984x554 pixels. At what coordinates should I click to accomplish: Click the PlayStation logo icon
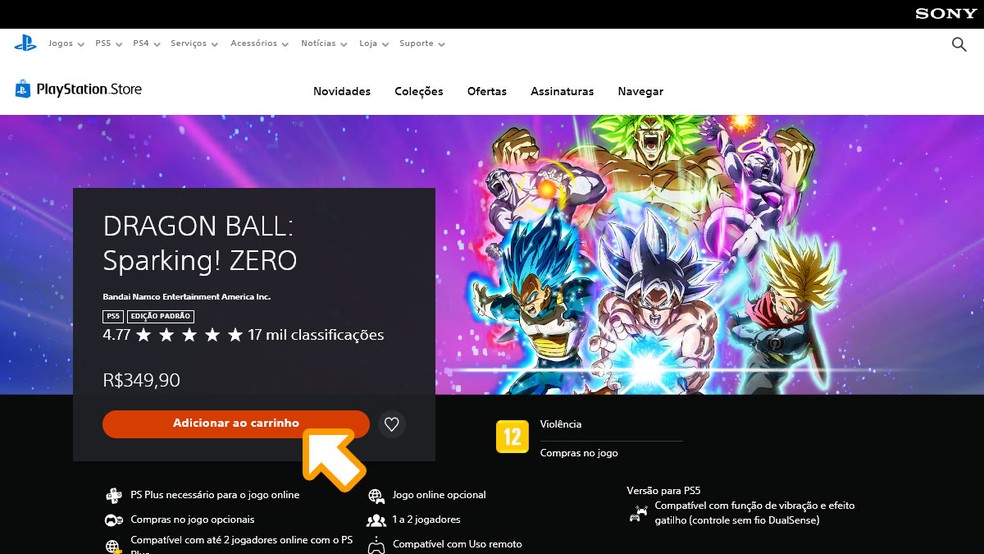pos(25,43)
